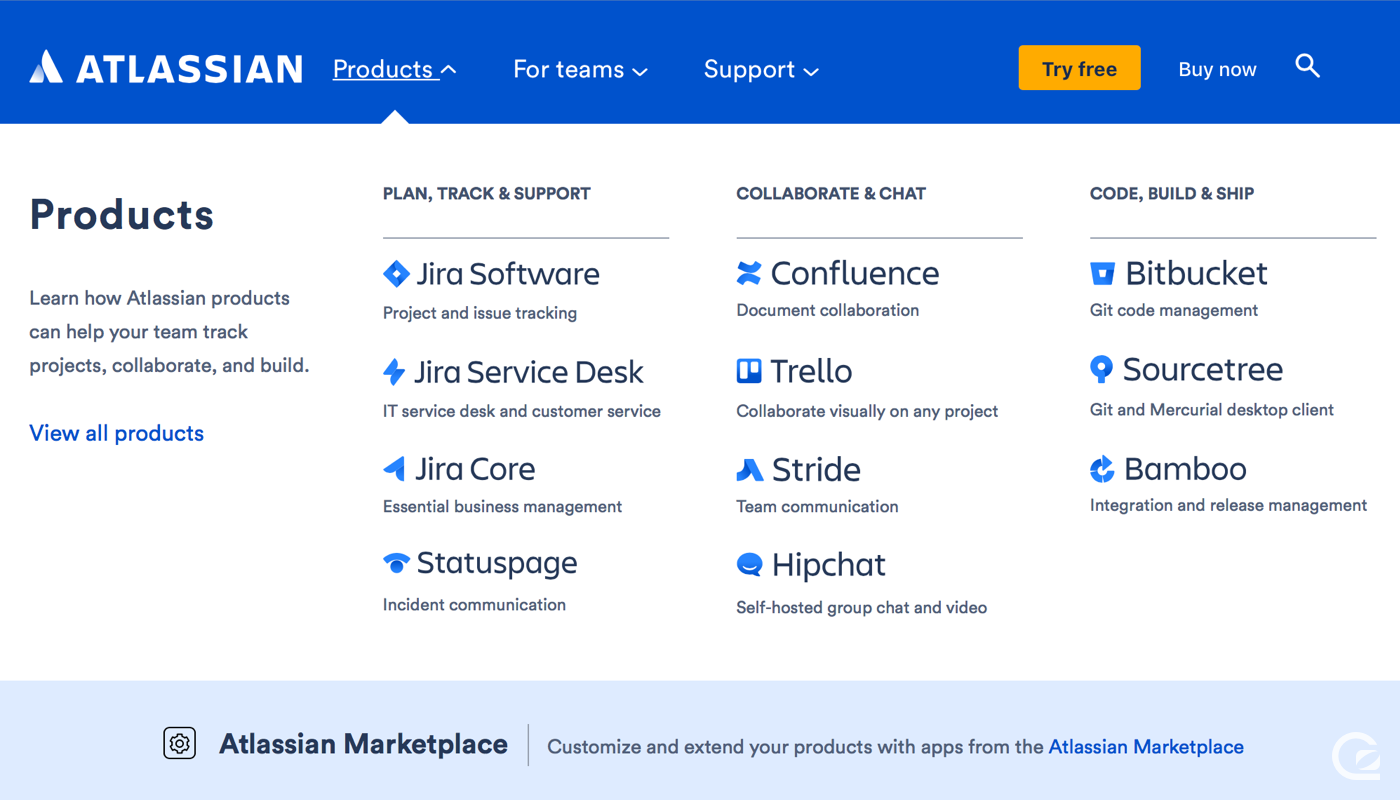
Task: Click the Hipchat speech bubble icon
Action: coord(749,565)
